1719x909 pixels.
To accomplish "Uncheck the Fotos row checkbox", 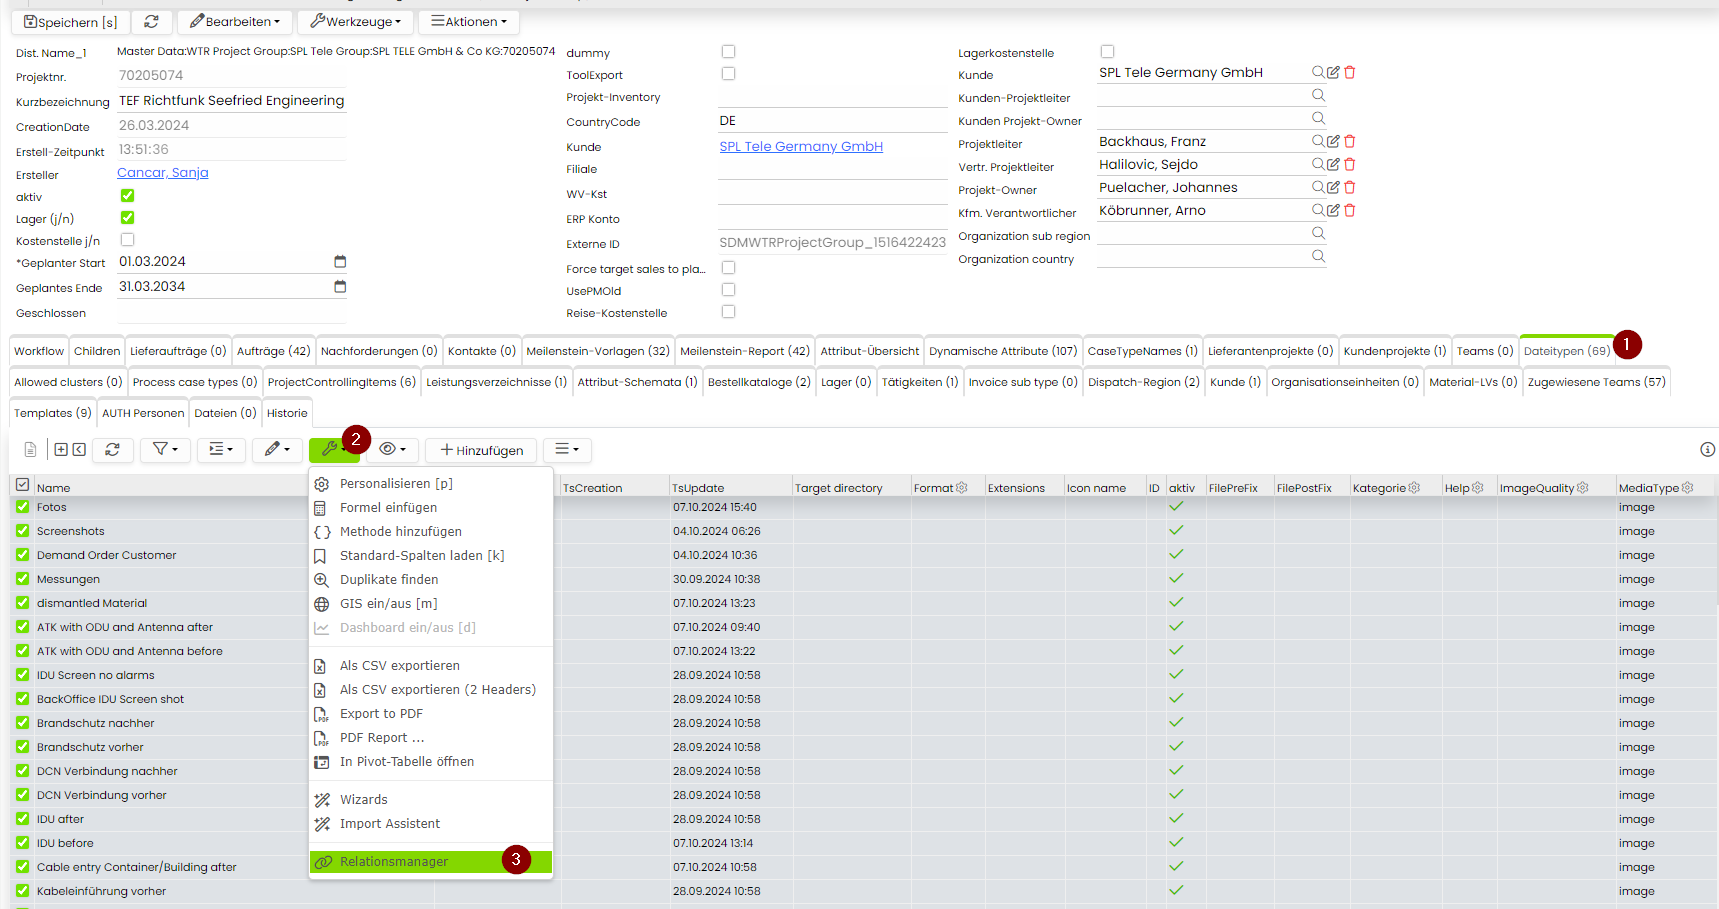I will (22, 507).
